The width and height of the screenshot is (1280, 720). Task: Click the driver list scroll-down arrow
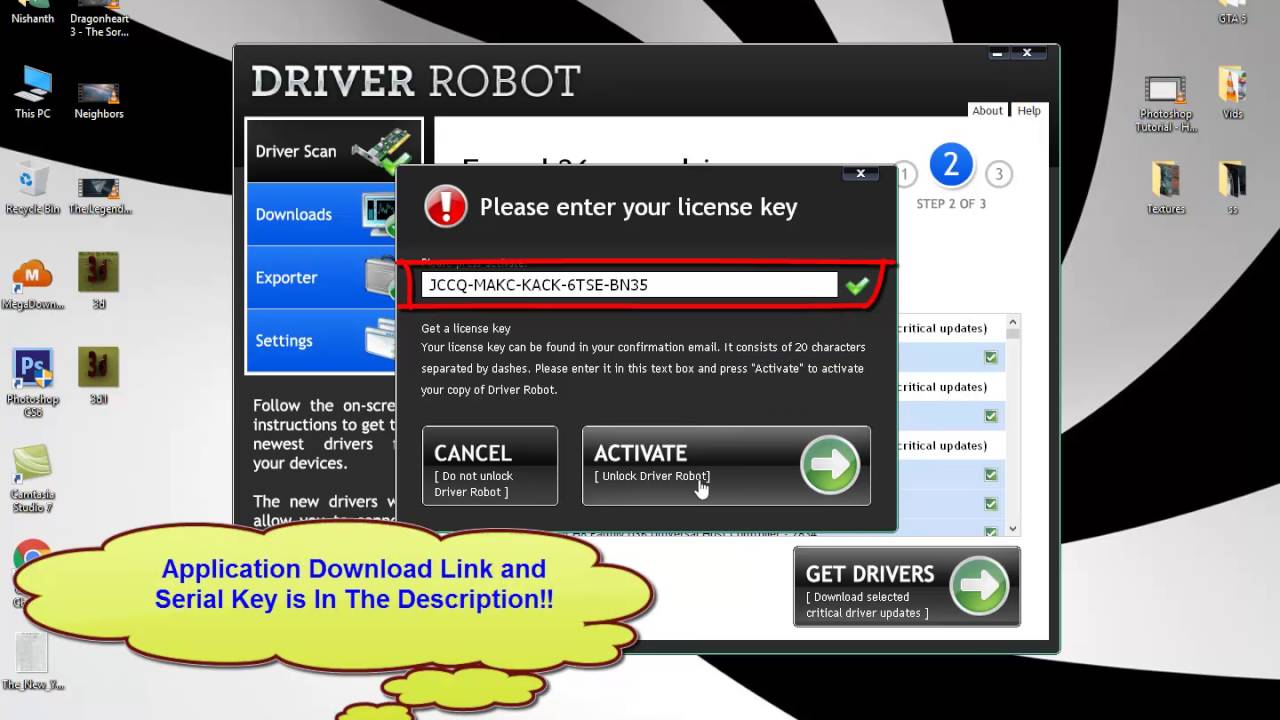tap(1013, 529)
